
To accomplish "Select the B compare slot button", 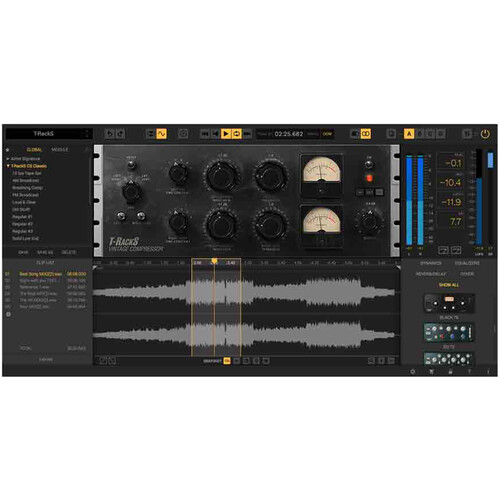I will pos(420,134).
